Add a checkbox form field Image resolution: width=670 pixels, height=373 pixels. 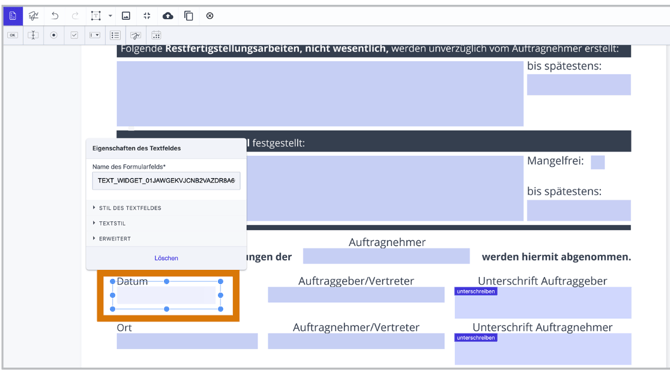pos(74,35)
